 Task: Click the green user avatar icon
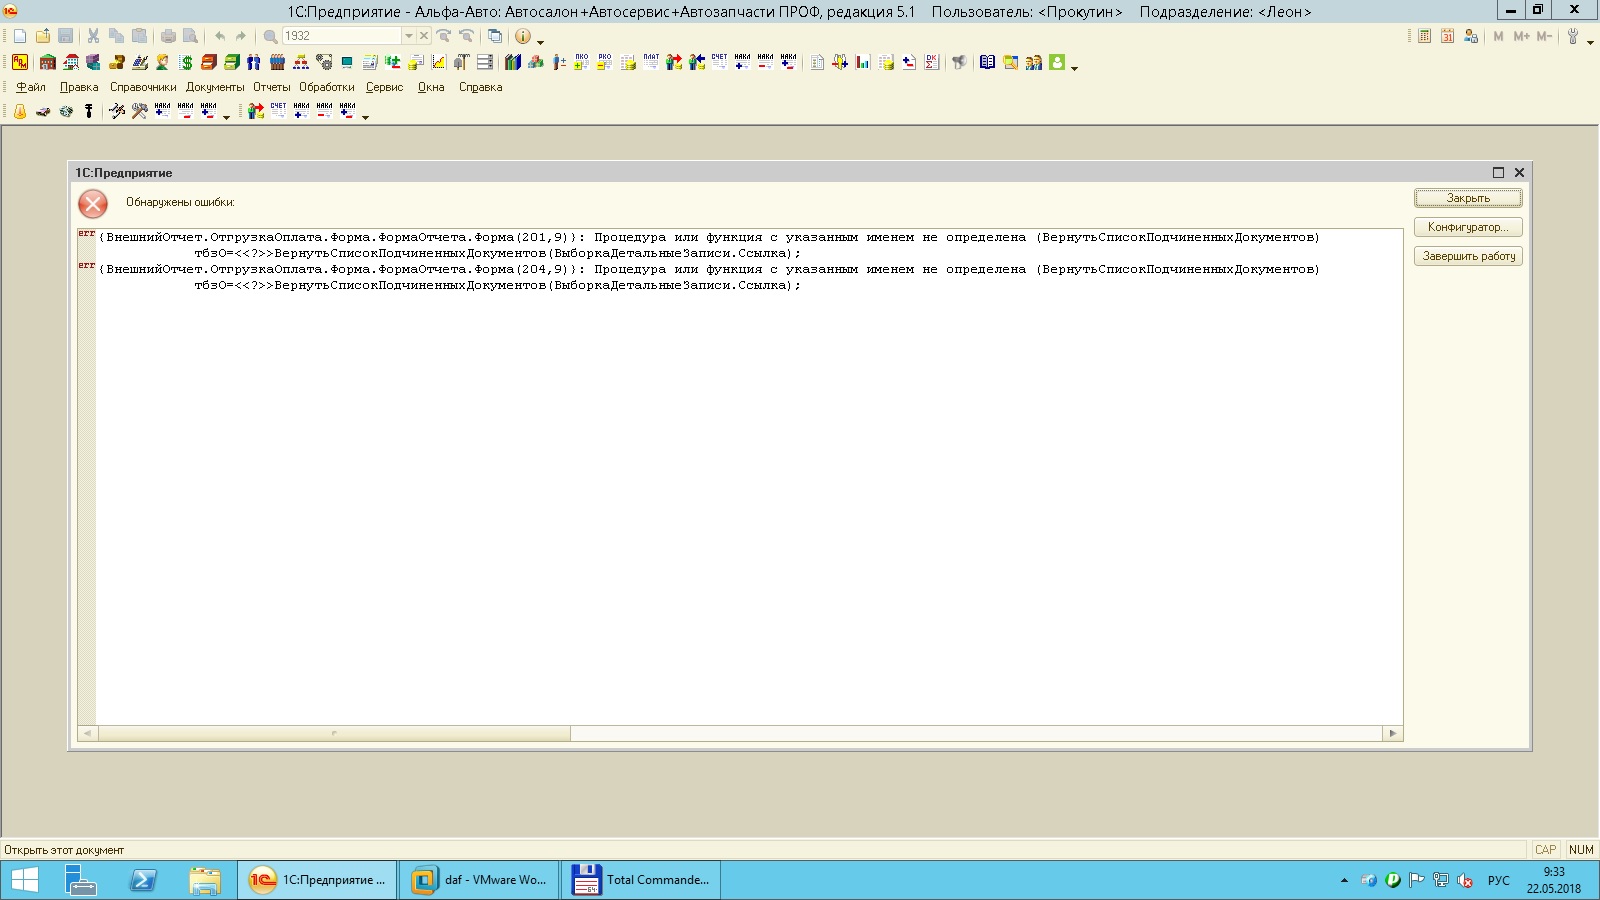click(x=1057, y=62)
